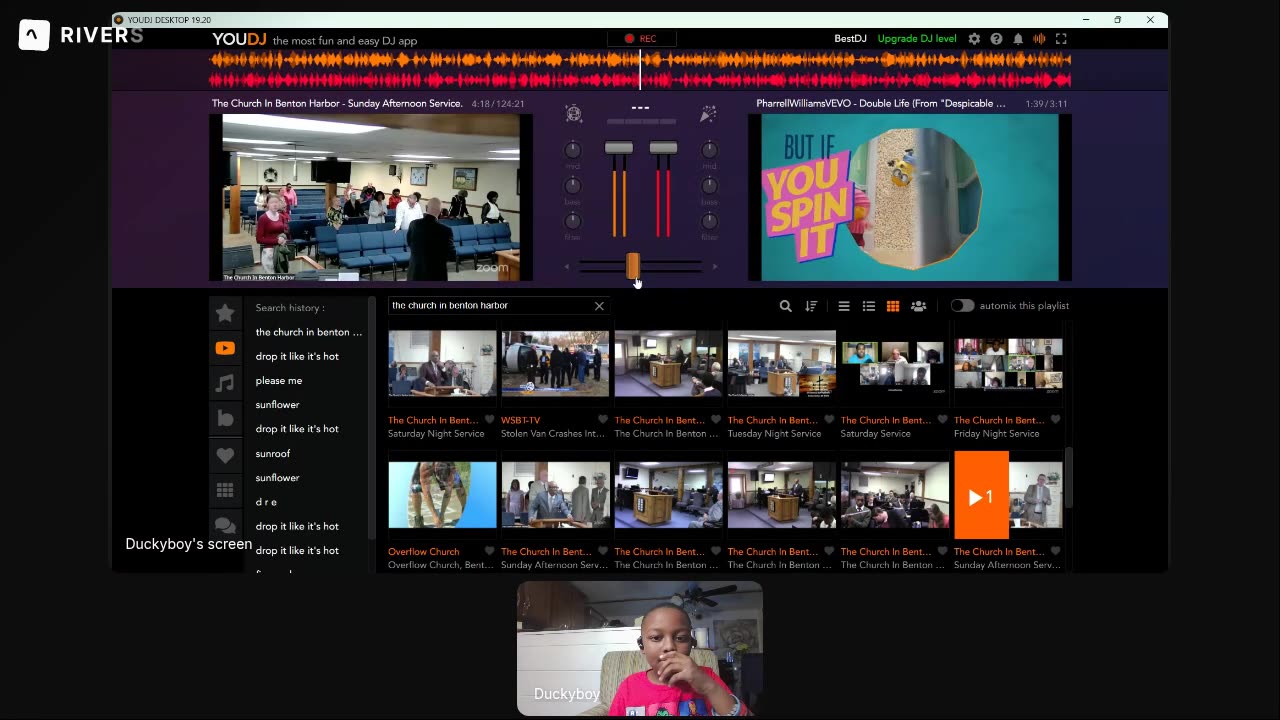Select 'please me' search history entry
The width and height of the screenshot is (1280, 720).
278,381
